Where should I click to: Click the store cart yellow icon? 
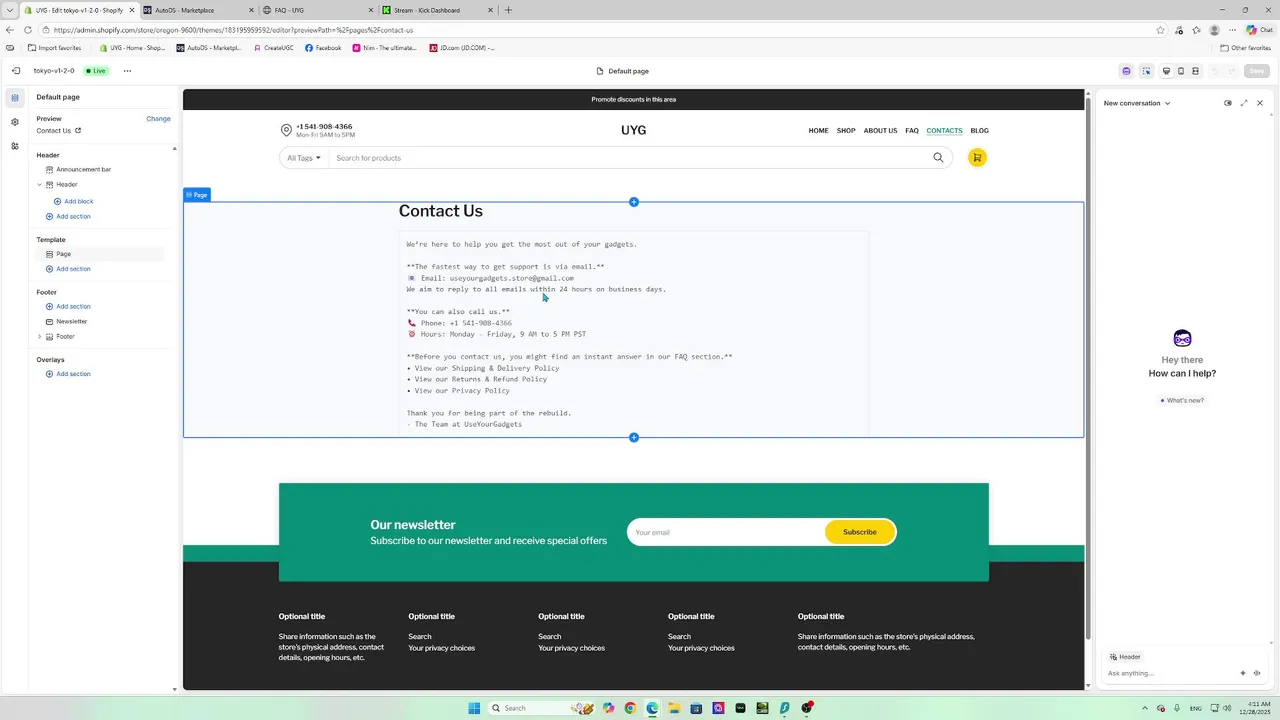(977, 157)
